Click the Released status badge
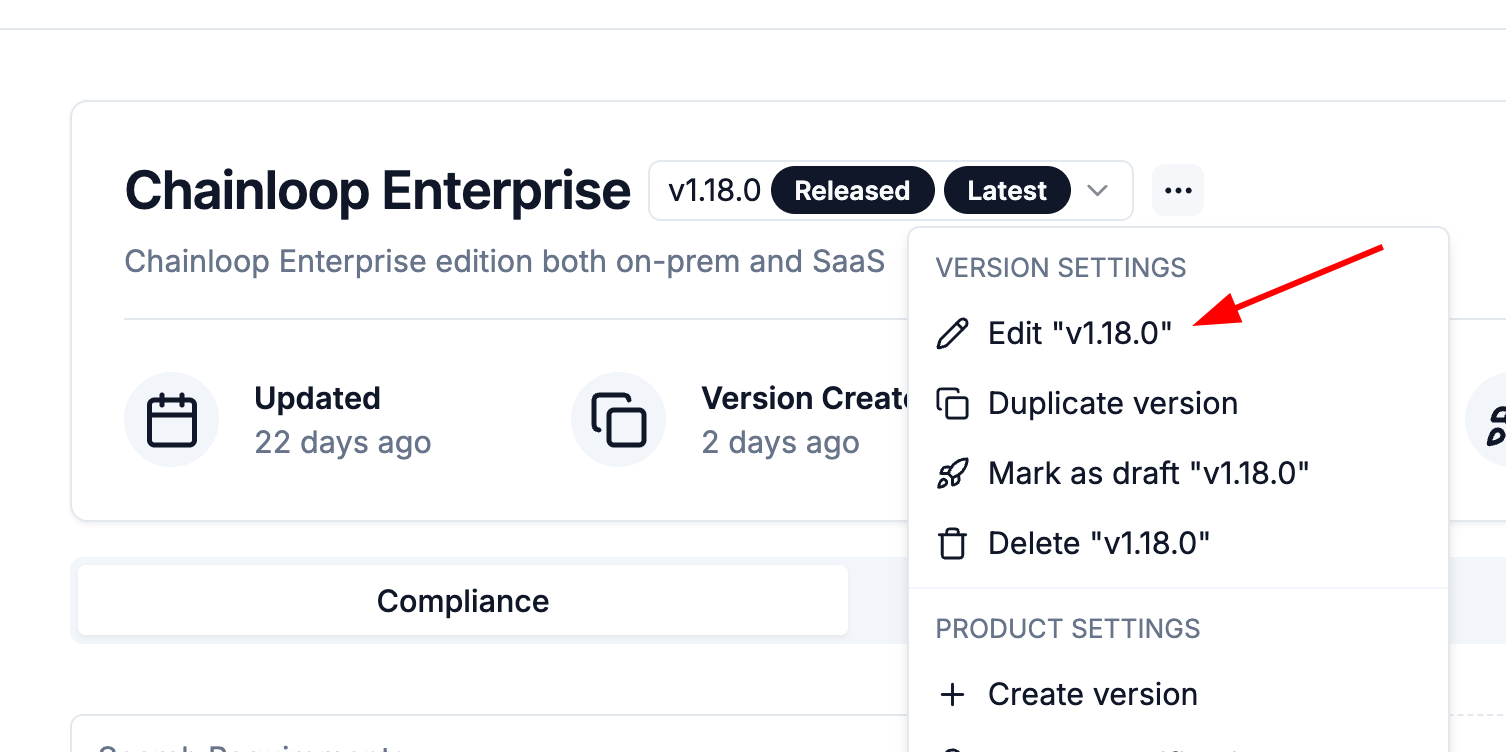This screenshot has width=1506, height=752. coord(852,190)
